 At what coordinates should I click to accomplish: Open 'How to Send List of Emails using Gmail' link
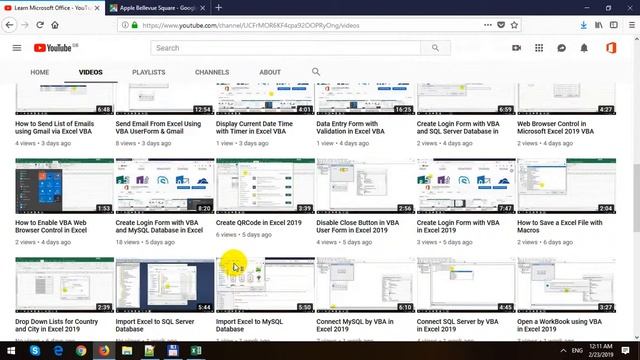coord(55,127)
